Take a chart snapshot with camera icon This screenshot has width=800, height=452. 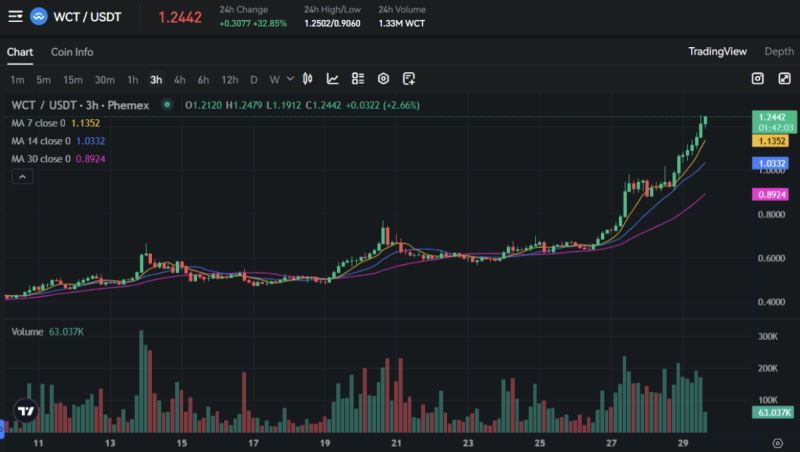coord(757,79)
